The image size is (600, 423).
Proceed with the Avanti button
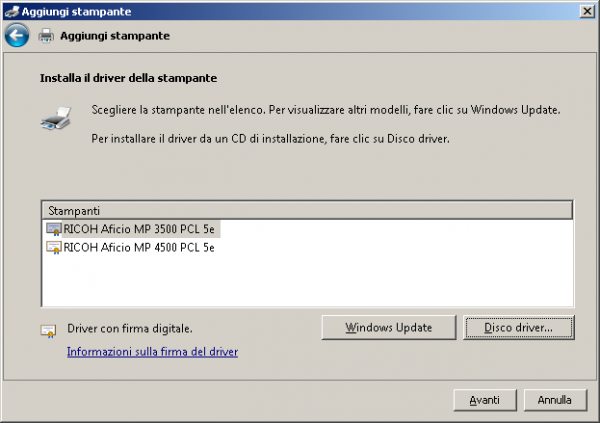pyautogui.click(x=484, y=399)
